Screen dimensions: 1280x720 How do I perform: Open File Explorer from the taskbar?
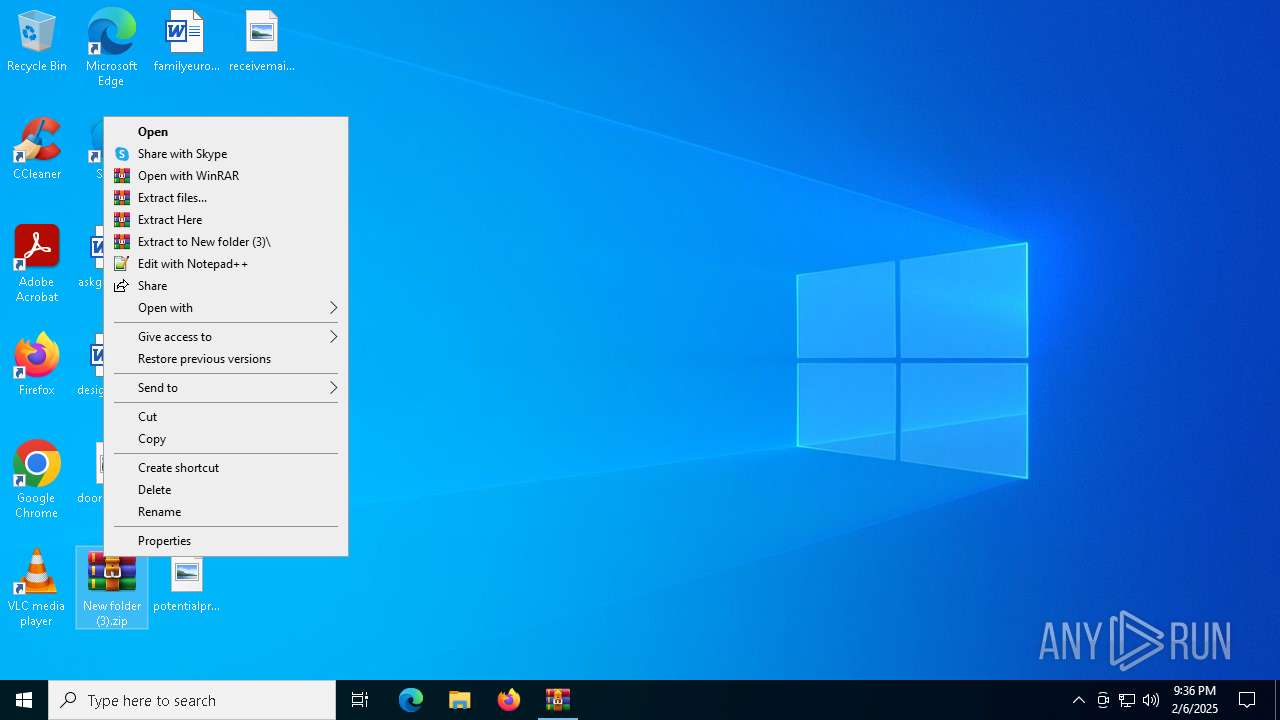tap(460, 700)
